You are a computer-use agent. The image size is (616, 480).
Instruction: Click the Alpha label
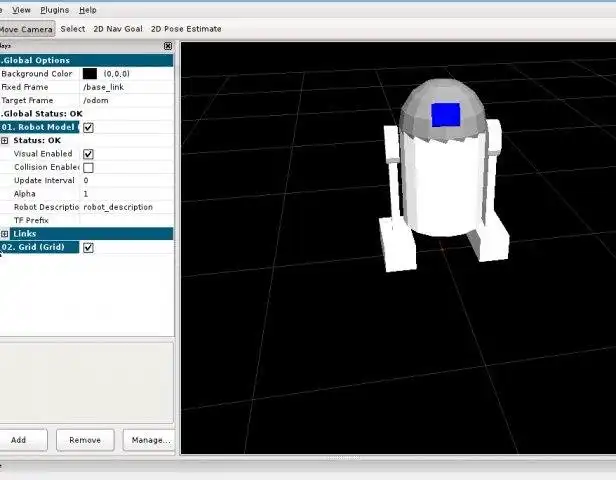(25, 194)
